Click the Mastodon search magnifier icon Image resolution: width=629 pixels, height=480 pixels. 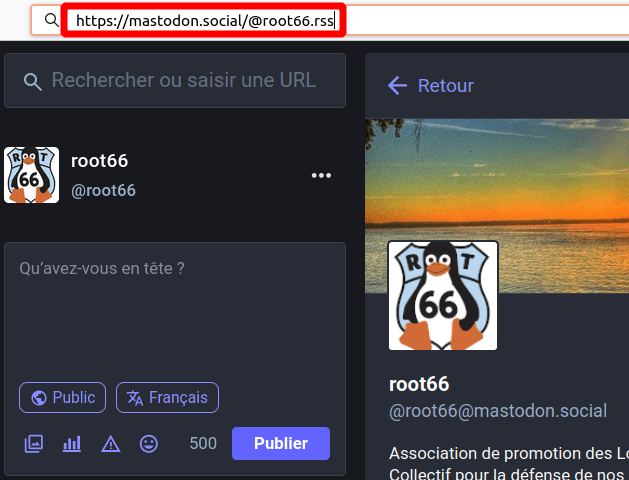point(33,81)
